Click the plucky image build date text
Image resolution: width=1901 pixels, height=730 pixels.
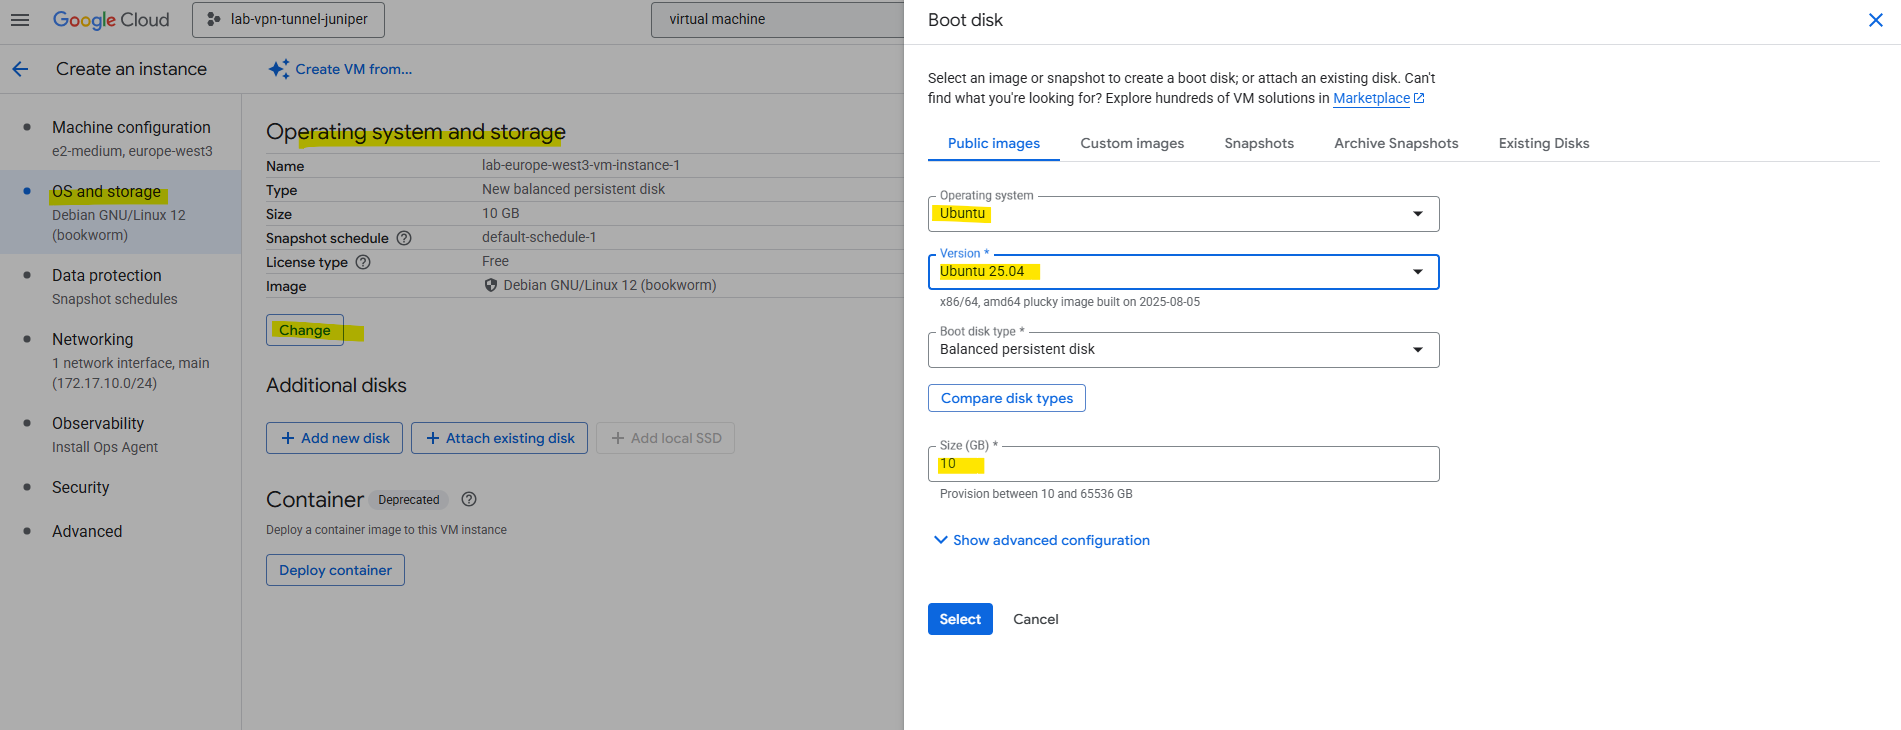[x=1070, y=302]
